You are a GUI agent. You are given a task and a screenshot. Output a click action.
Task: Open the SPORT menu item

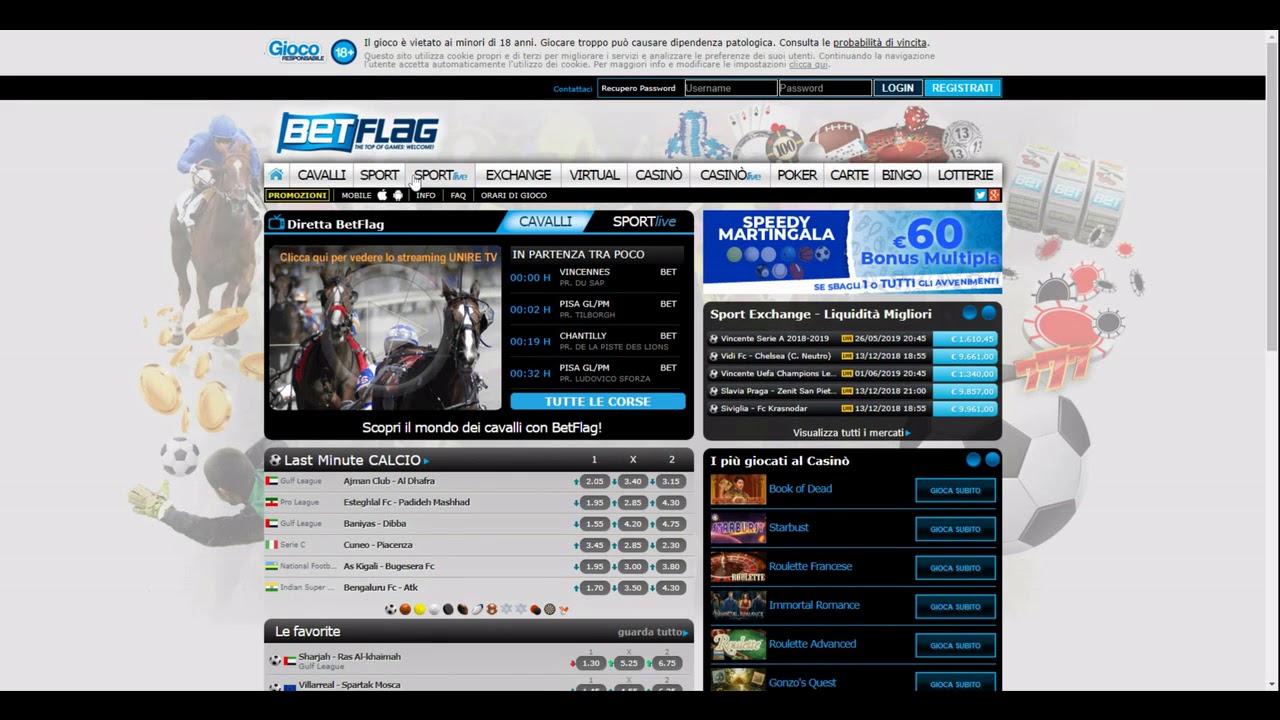click(379, 175)
